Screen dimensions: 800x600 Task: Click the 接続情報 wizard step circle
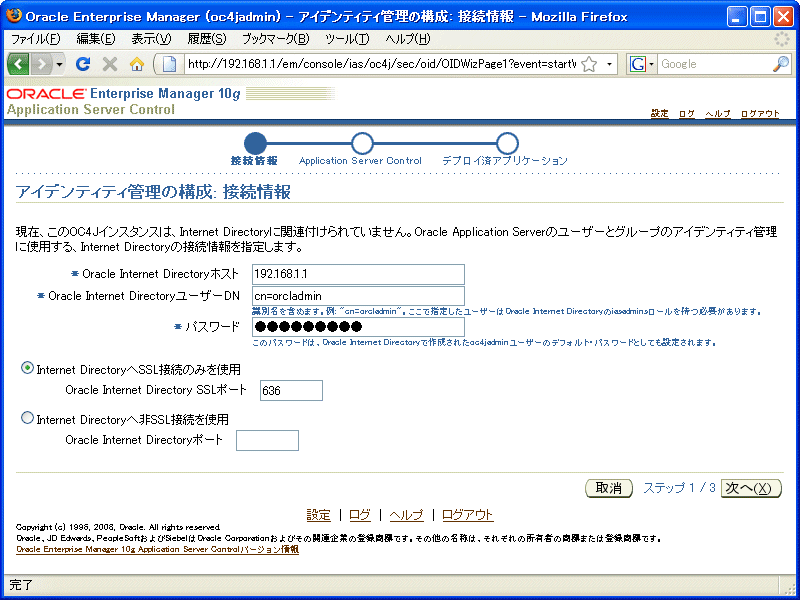pyautogui.click(x=255, y=143)
